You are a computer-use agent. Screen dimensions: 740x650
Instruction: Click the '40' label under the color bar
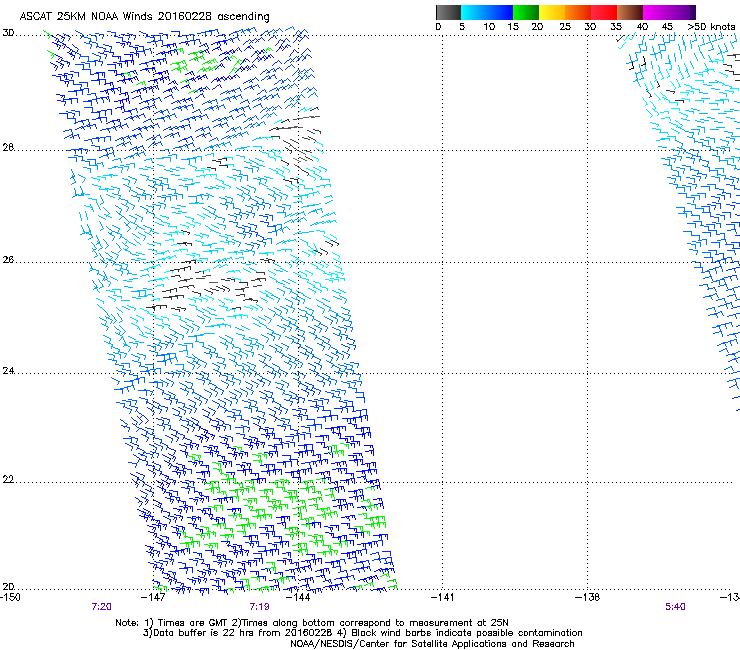(642, 27)
